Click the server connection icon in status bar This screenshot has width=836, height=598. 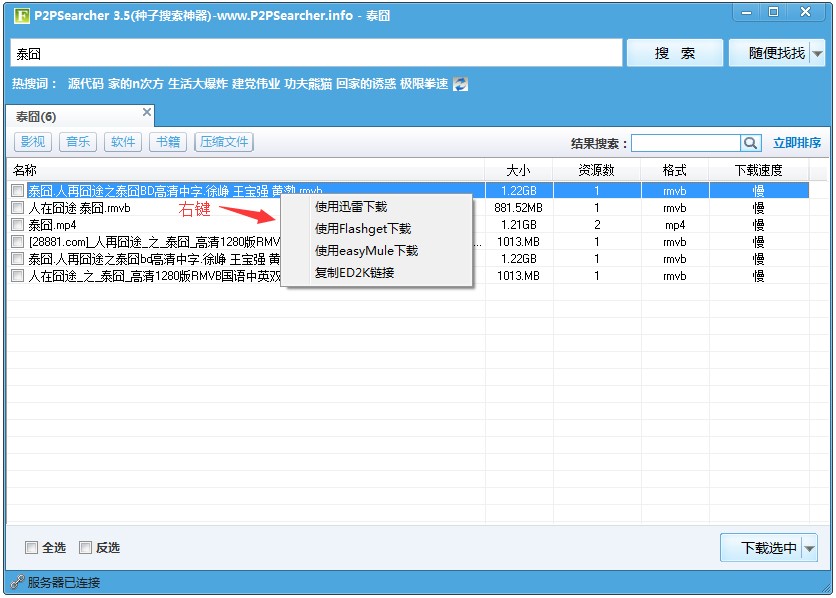(x=17, y=581)
